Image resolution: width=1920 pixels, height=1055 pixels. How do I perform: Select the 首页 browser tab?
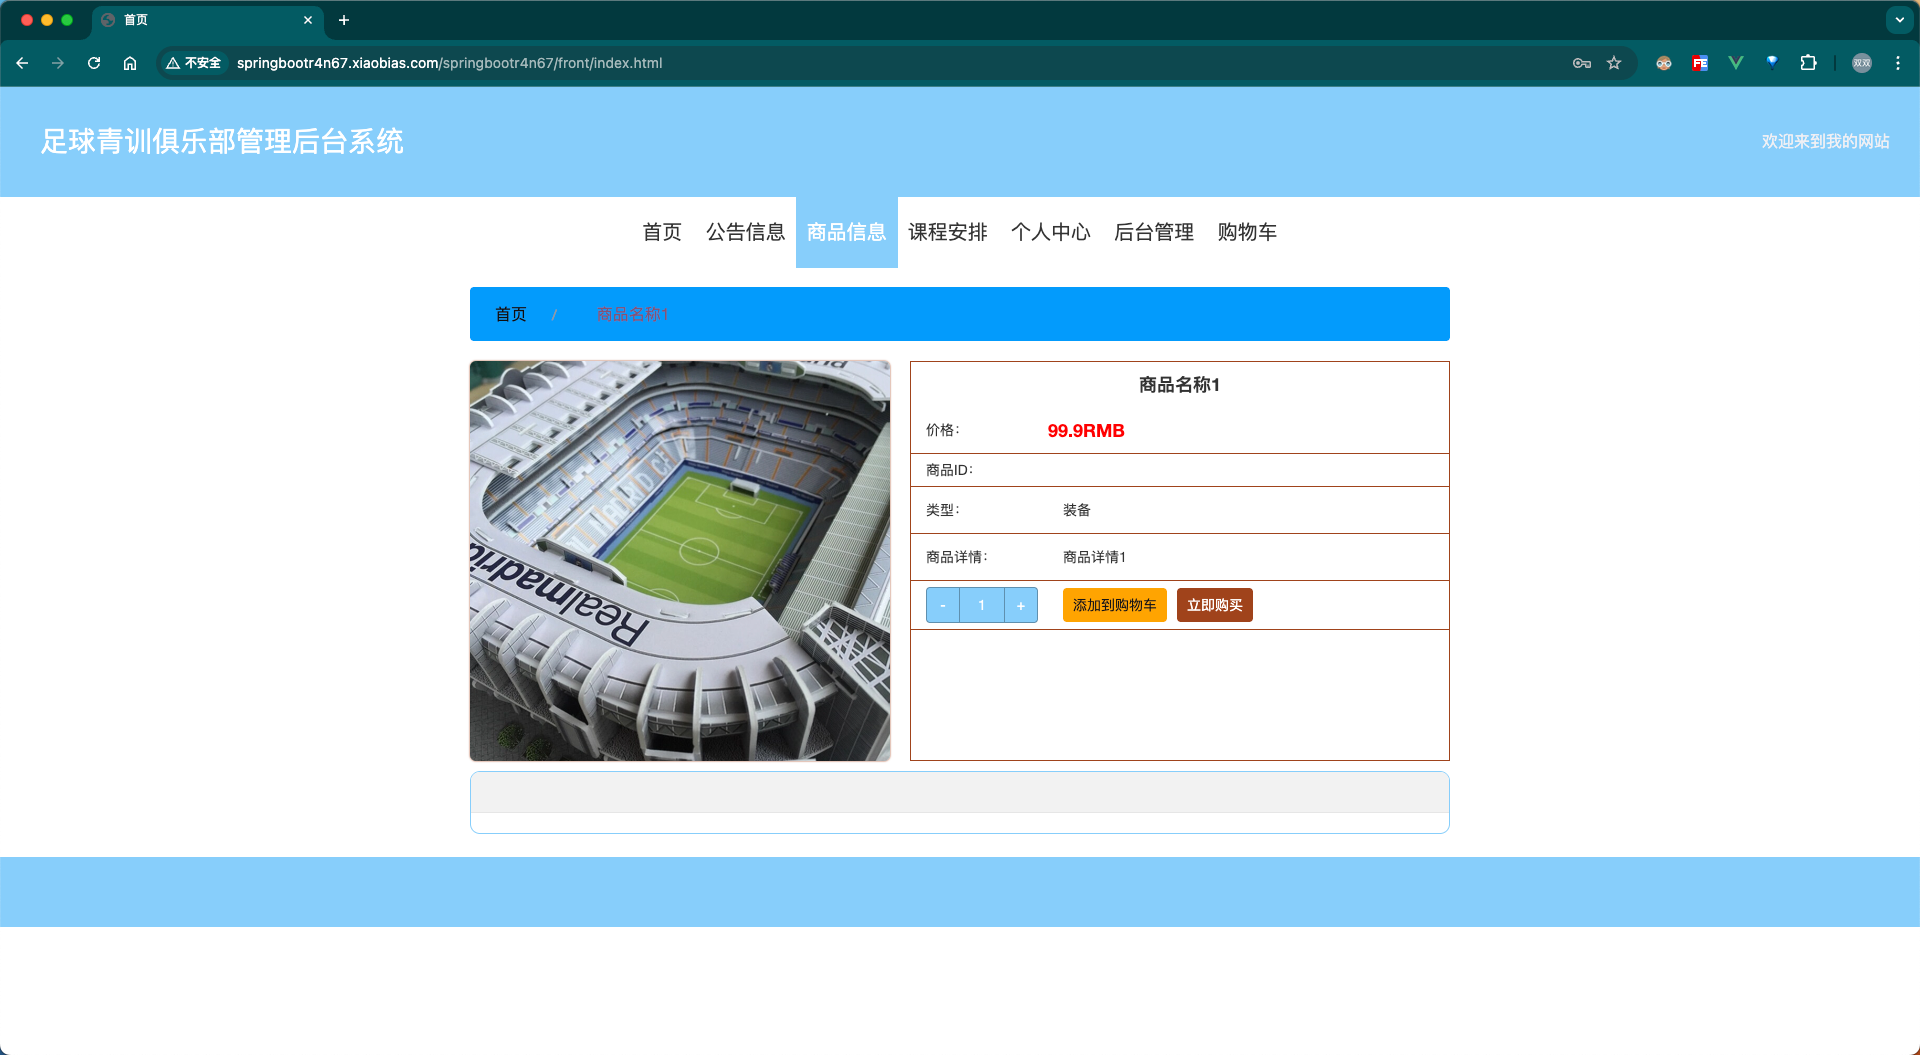click(x=208, y=20)
